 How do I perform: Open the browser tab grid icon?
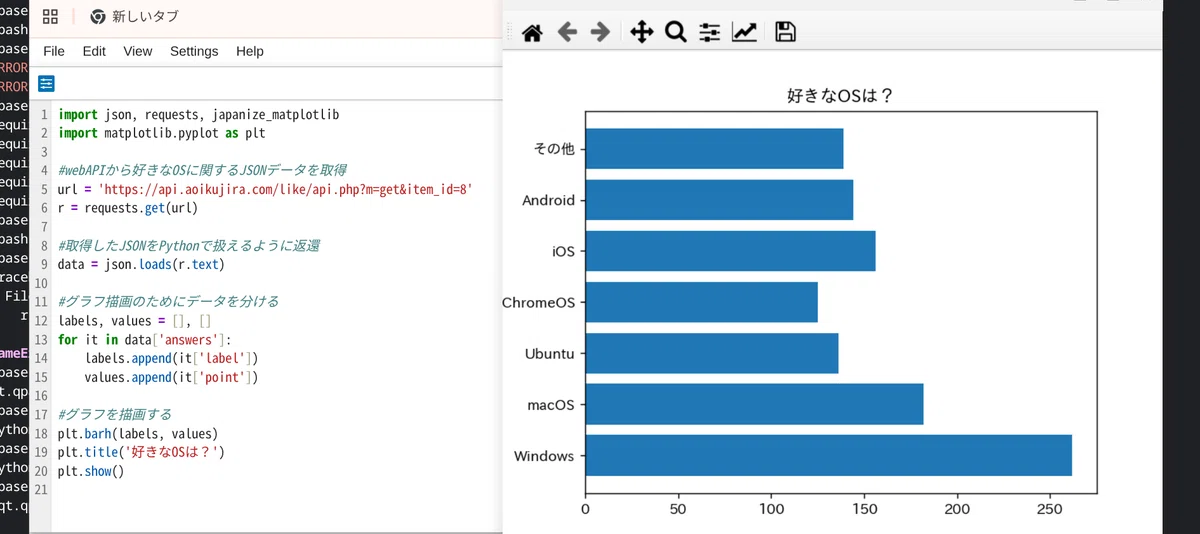coord(49,17)
